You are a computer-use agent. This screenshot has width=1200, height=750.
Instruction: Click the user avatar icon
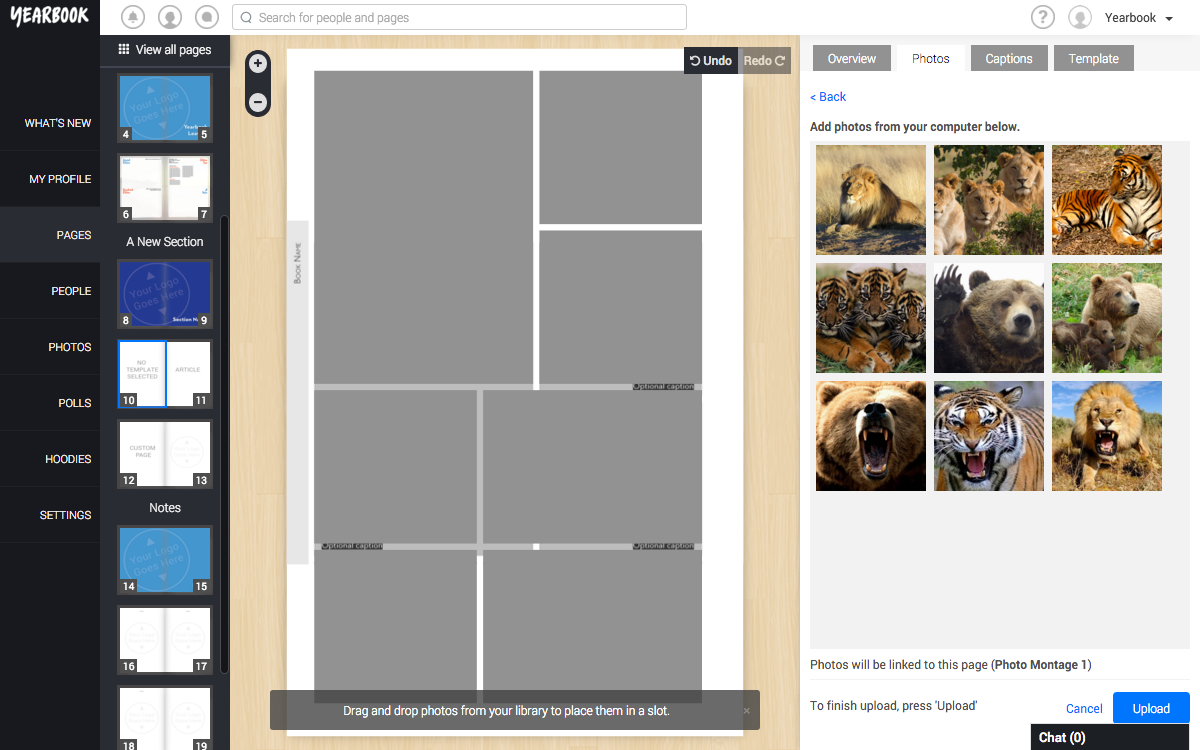click(1080, 17)
